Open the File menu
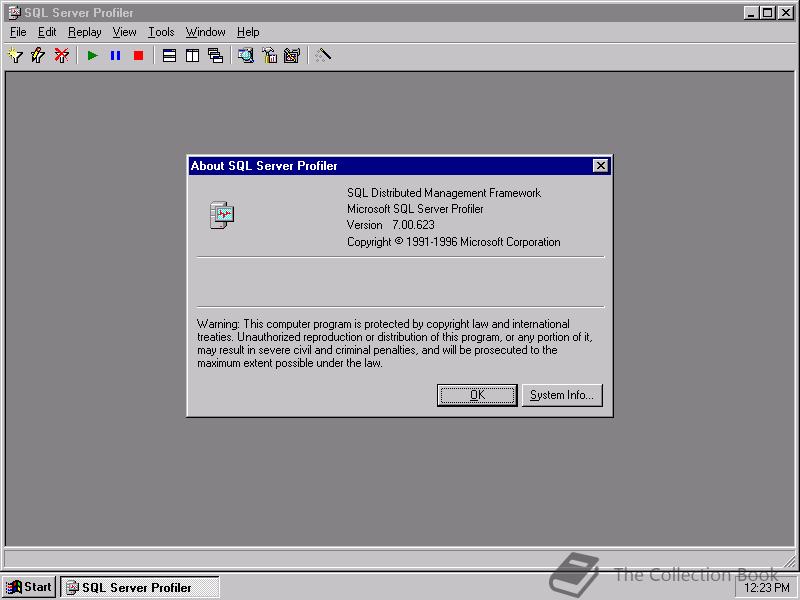This screenshot has height=600, width=800. click(x=18, y=32)
